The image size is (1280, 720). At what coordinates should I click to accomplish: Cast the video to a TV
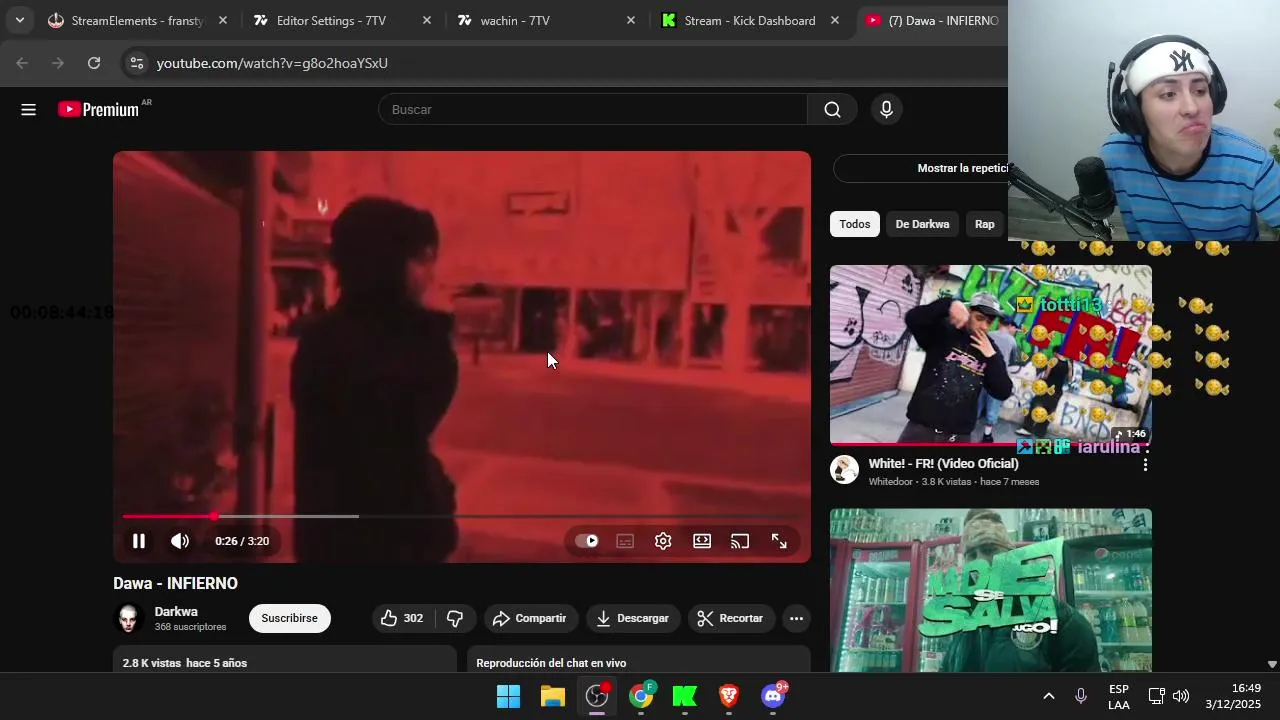pos(740,541)
